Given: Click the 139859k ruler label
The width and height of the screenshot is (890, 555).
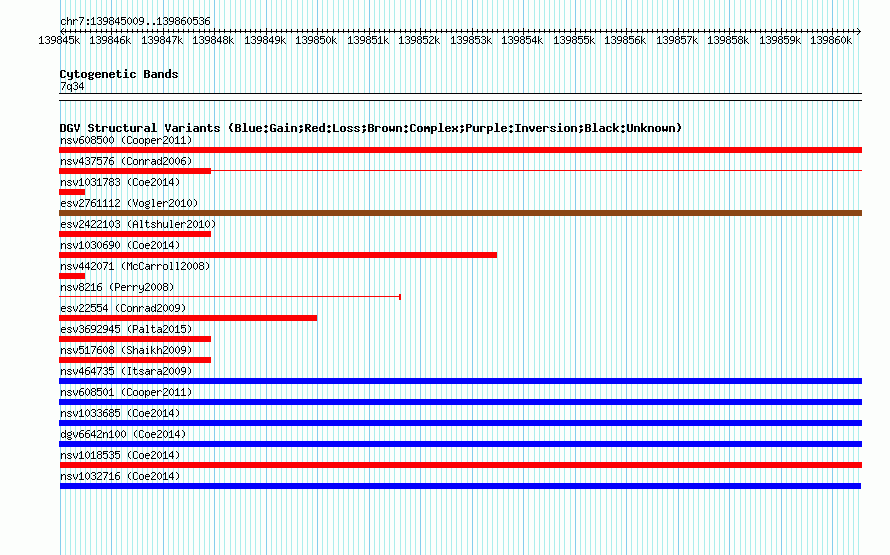Looking at the screenshot, I should pyautogui.click(x=780, y=40).
